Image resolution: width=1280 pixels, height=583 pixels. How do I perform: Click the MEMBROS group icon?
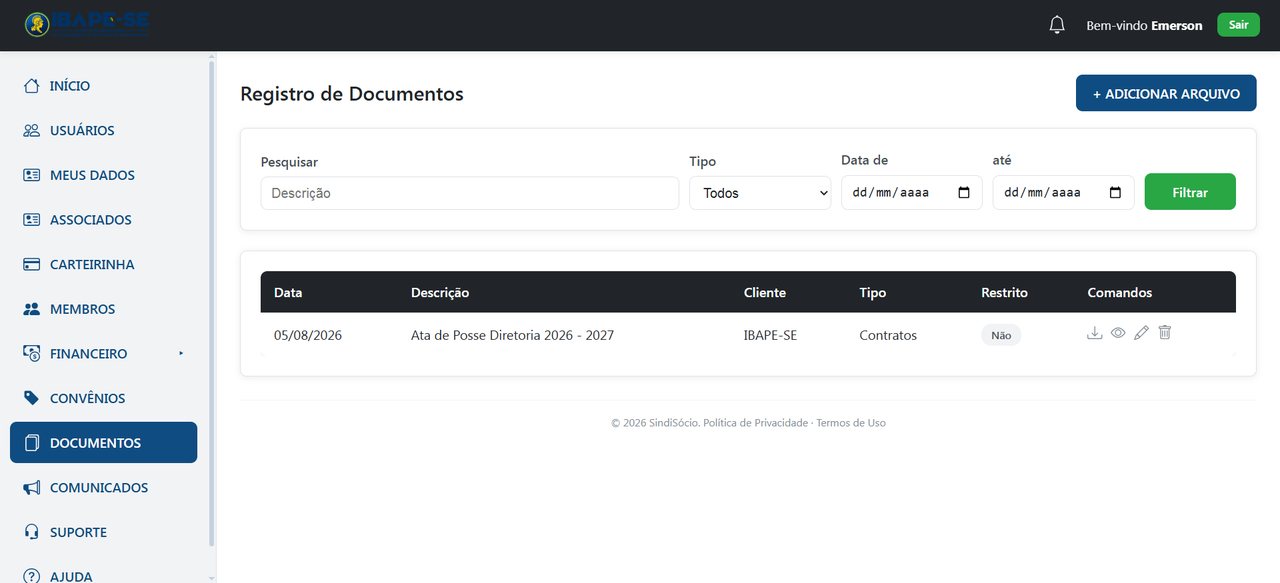click(32, 309)
